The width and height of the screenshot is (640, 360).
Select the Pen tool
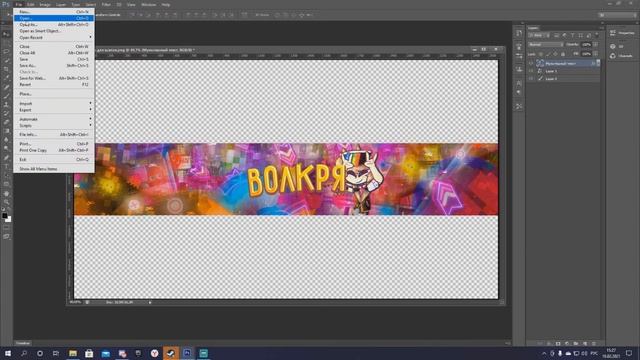point(6,157)
